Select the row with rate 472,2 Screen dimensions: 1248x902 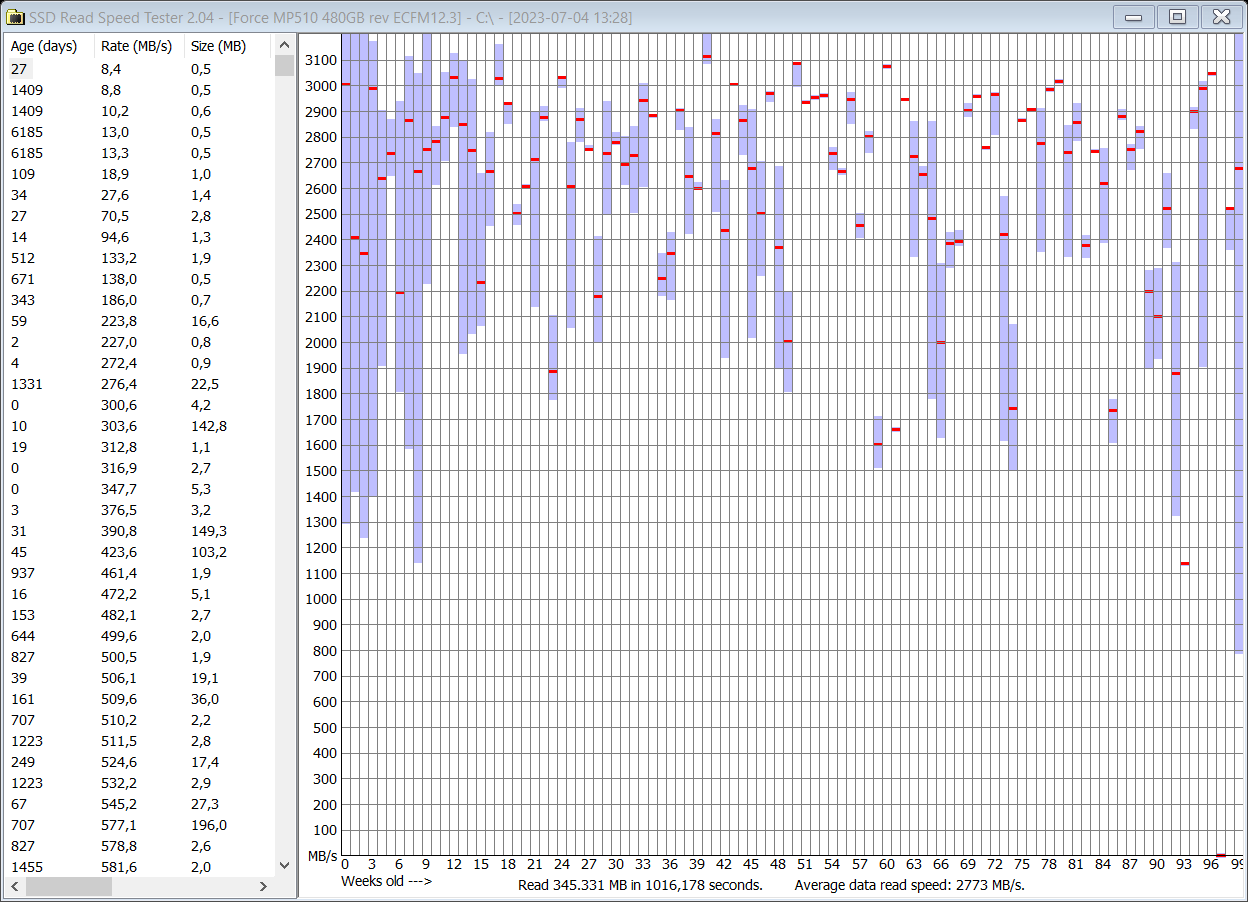point(139,594)
